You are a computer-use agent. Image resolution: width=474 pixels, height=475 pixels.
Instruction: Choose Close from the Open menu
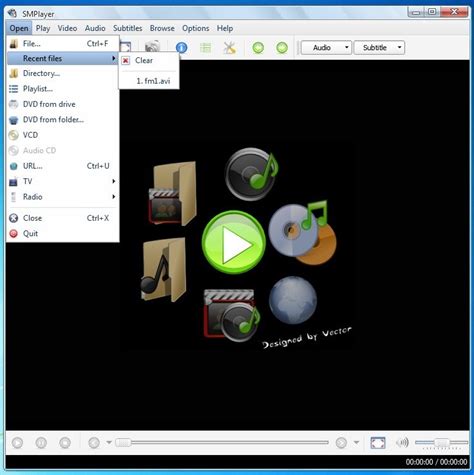[63, 218]
